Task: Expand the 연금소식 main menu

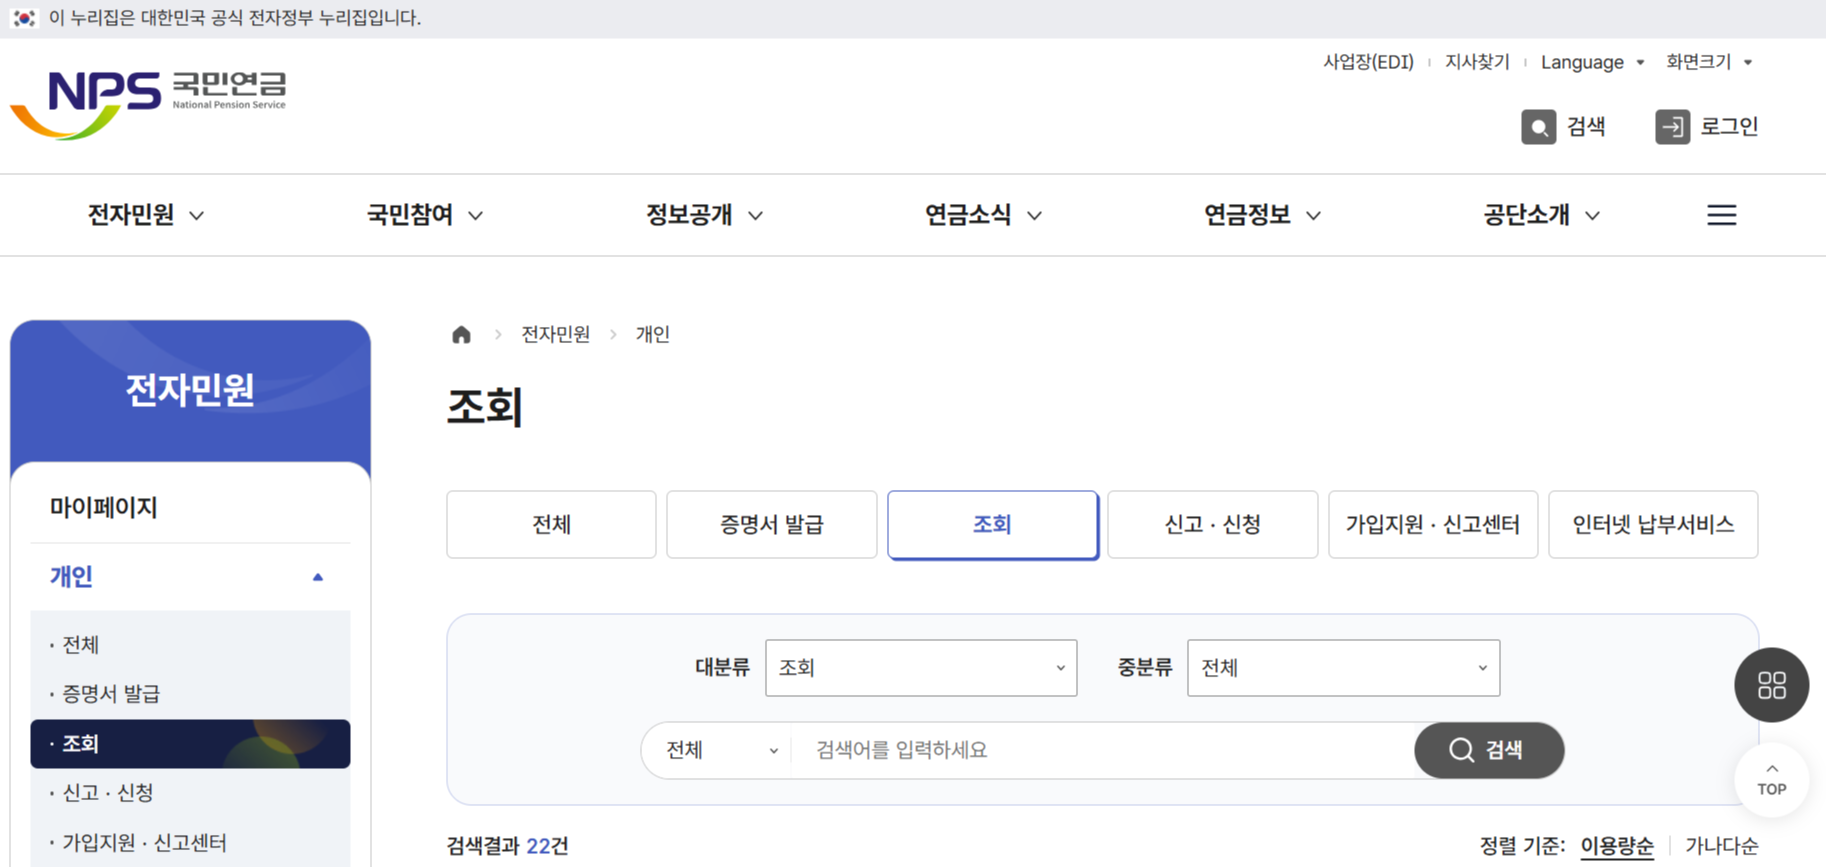Action: 983,215
